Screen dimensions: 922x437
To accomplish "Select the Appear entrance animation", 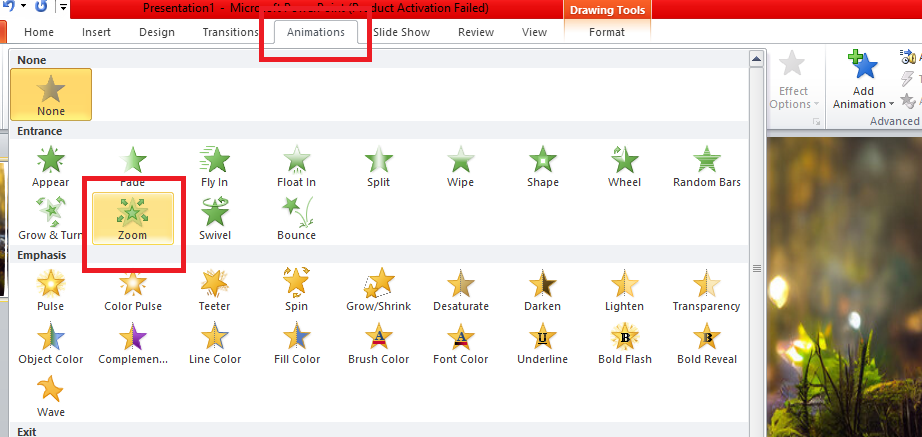I will point(50,166).
